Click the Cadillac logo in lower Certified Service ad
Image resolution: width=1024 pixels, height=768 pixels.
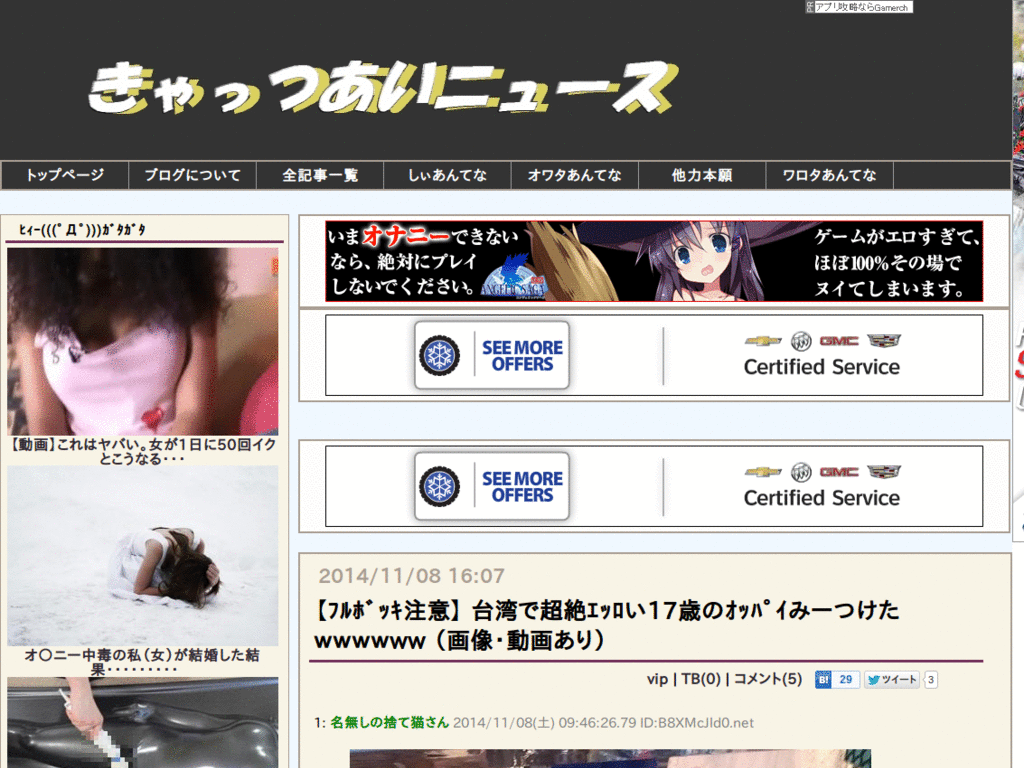coord(884,472)
